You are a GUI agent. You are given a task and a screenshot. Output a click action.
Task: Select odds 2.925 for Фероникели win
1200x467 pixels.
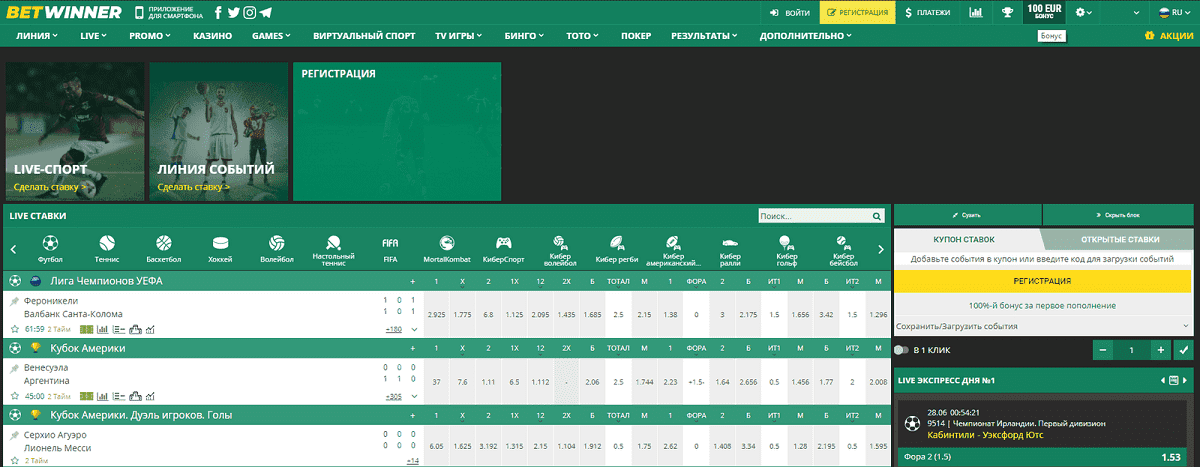(x=436, y=315)
